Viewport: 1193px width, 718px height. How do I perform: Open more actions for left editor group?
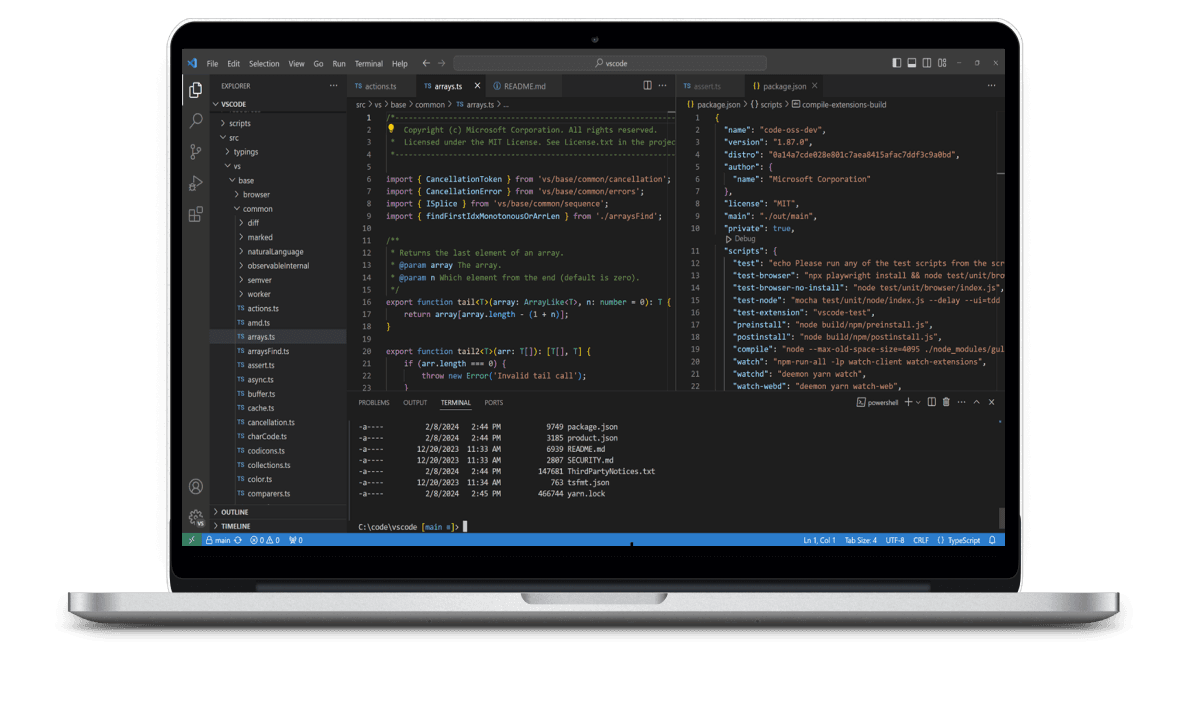point(663,85)
